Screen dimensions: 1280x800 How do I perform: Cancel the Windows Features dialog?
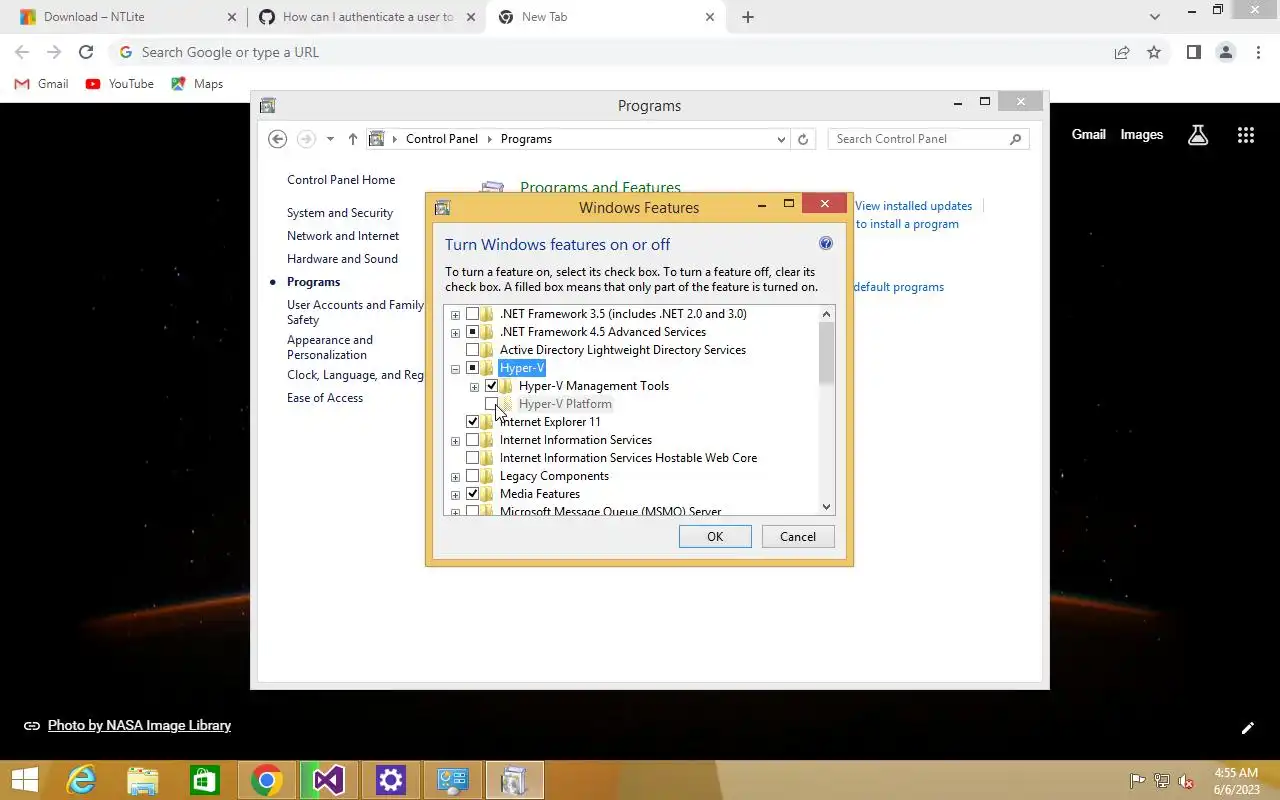[x=798, y=537]
